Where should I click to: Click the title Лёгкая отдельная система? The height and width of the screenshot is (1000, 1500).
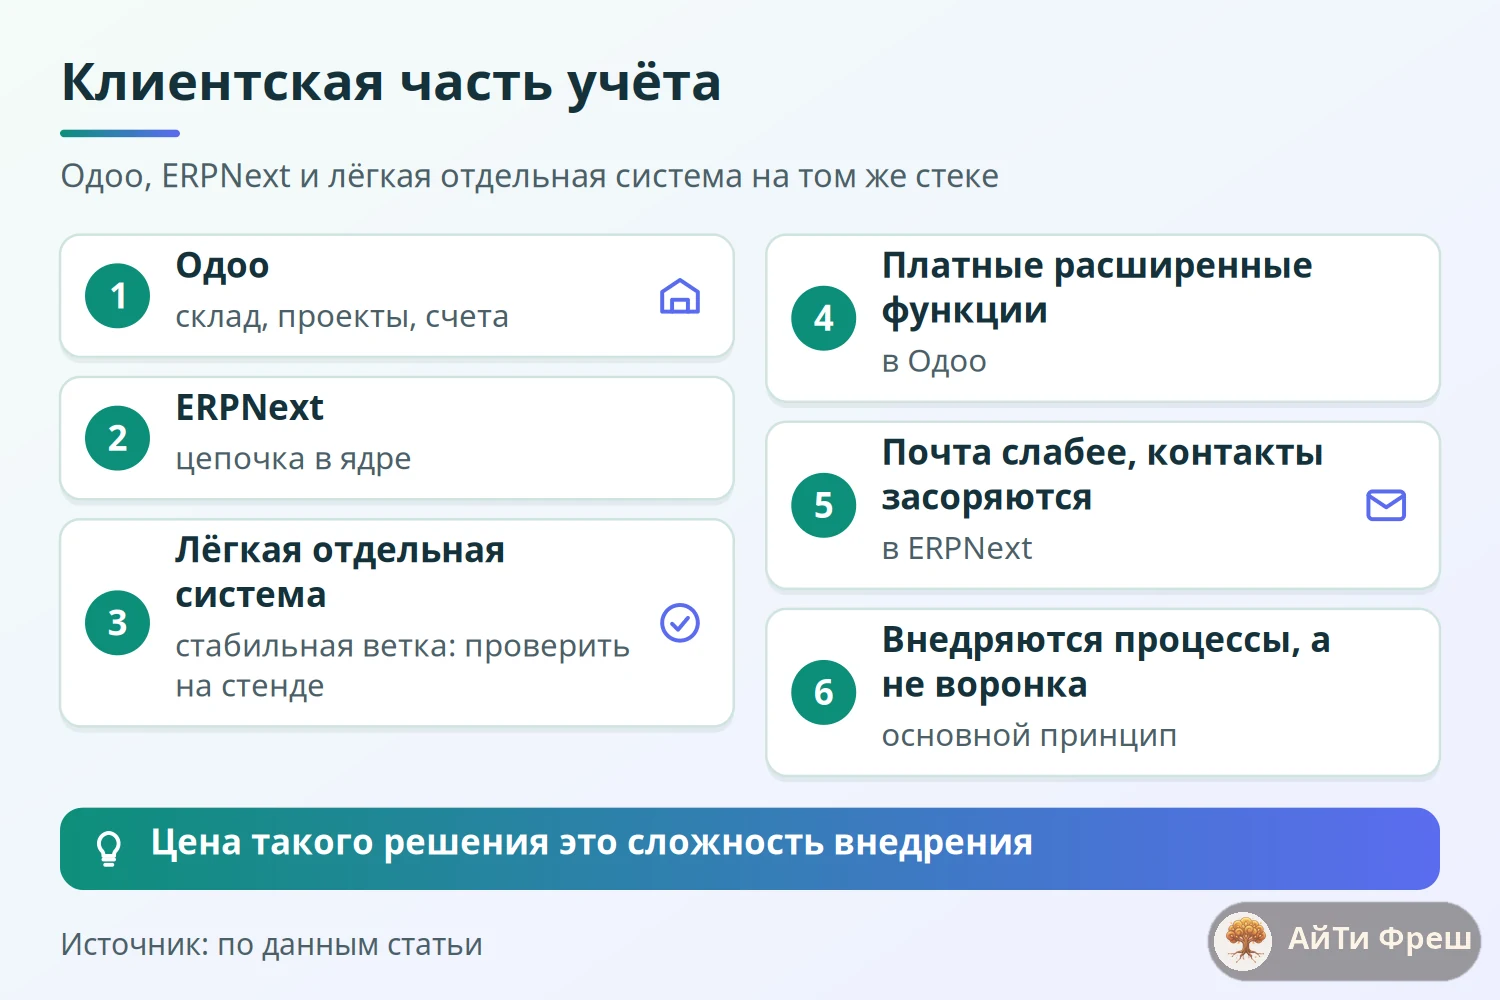(340, 572)
